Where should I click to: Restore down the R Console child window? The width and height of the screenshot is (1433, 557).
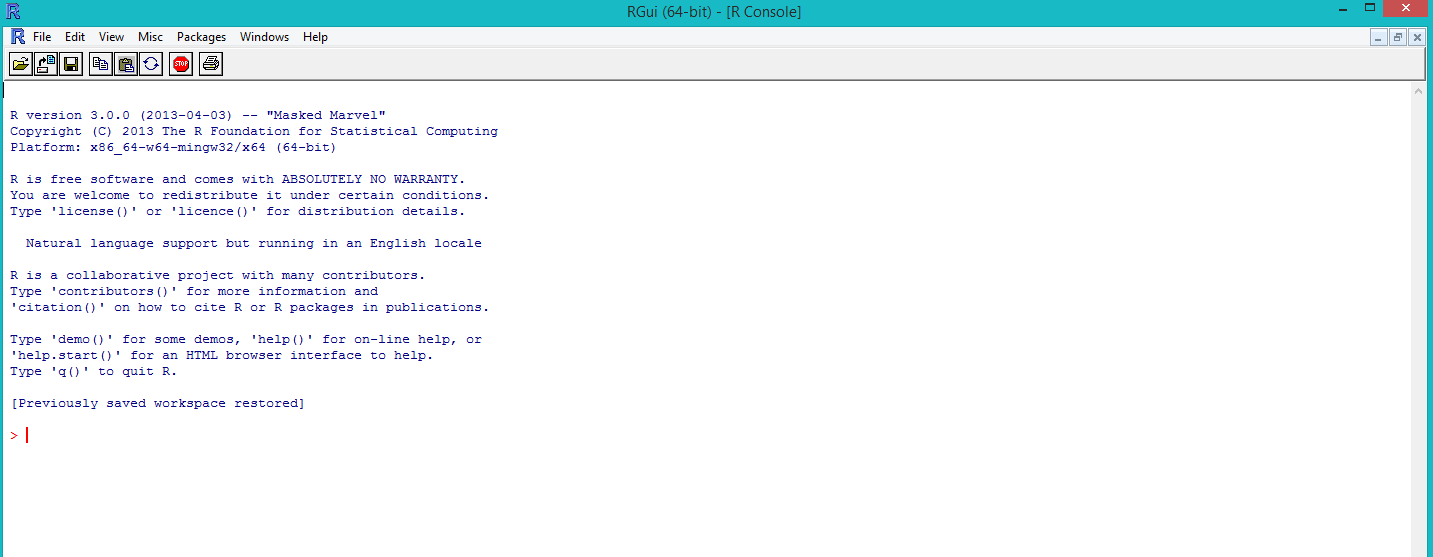(x=1398, y=37)
